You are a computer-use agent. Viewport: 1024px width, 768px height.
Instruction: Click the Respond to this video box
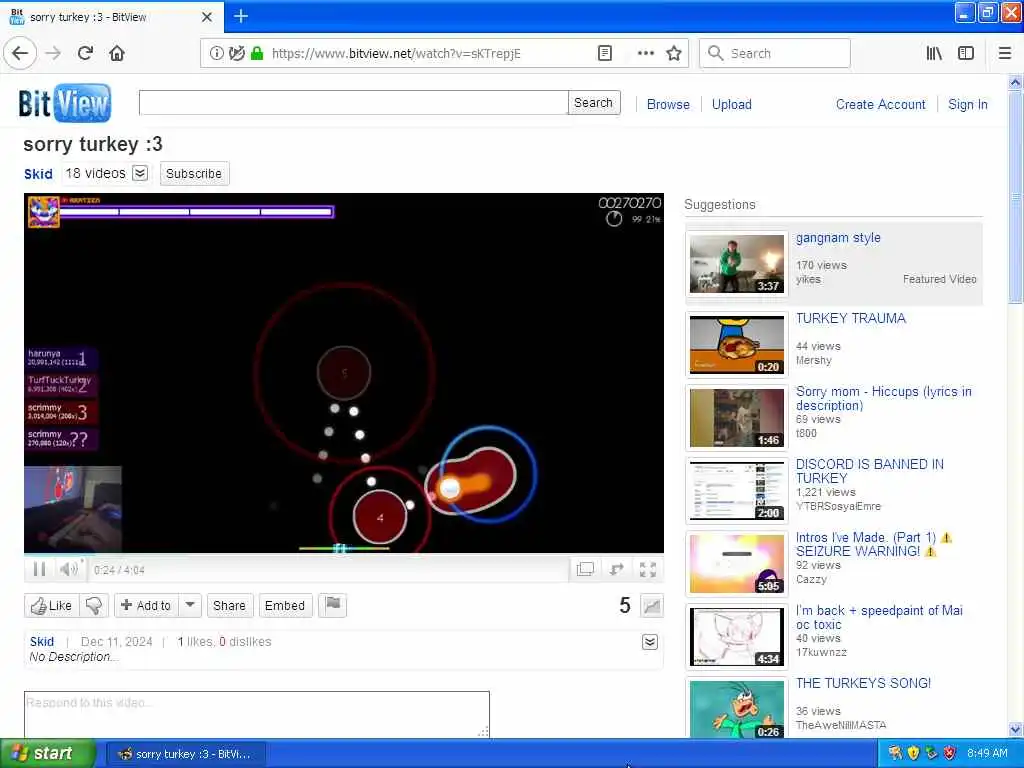pyautogui.click(x=257, y=714)
